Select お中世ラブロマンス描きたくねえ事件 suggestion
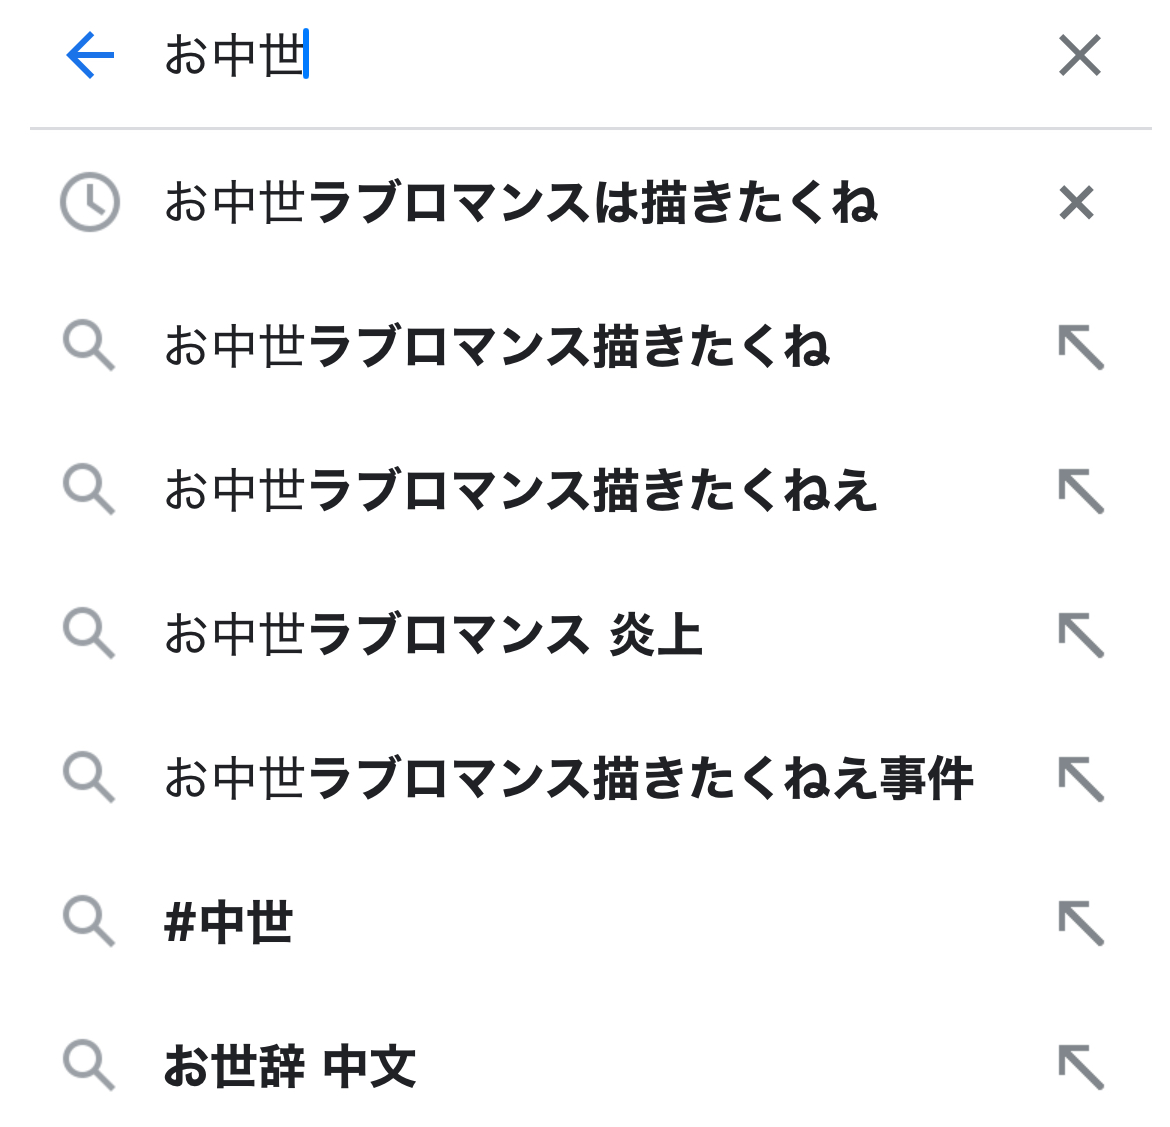 [568, 780]
